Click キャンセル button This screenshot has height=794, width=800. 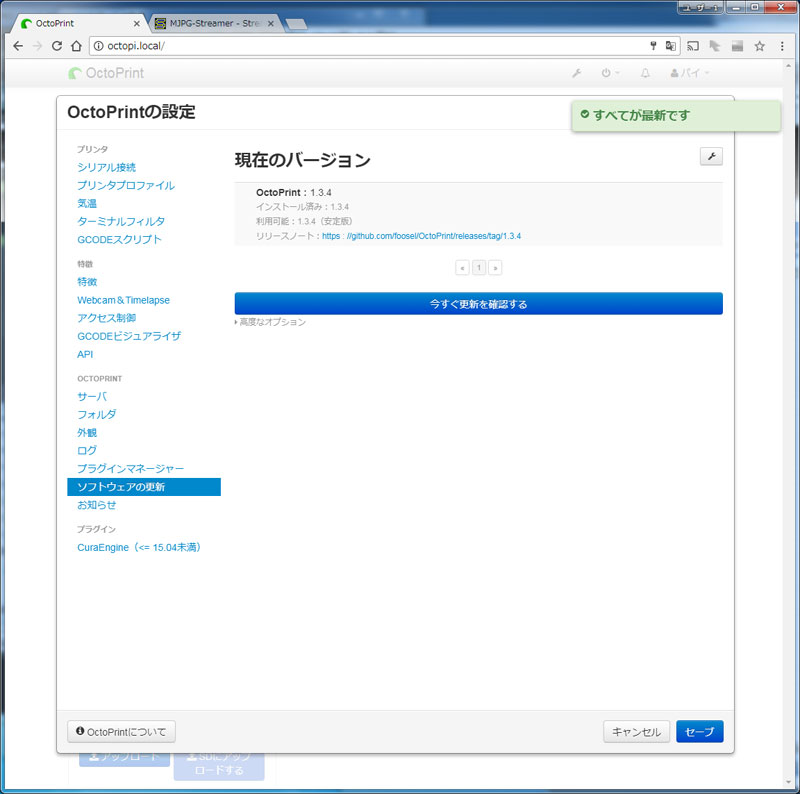point(636,732)
